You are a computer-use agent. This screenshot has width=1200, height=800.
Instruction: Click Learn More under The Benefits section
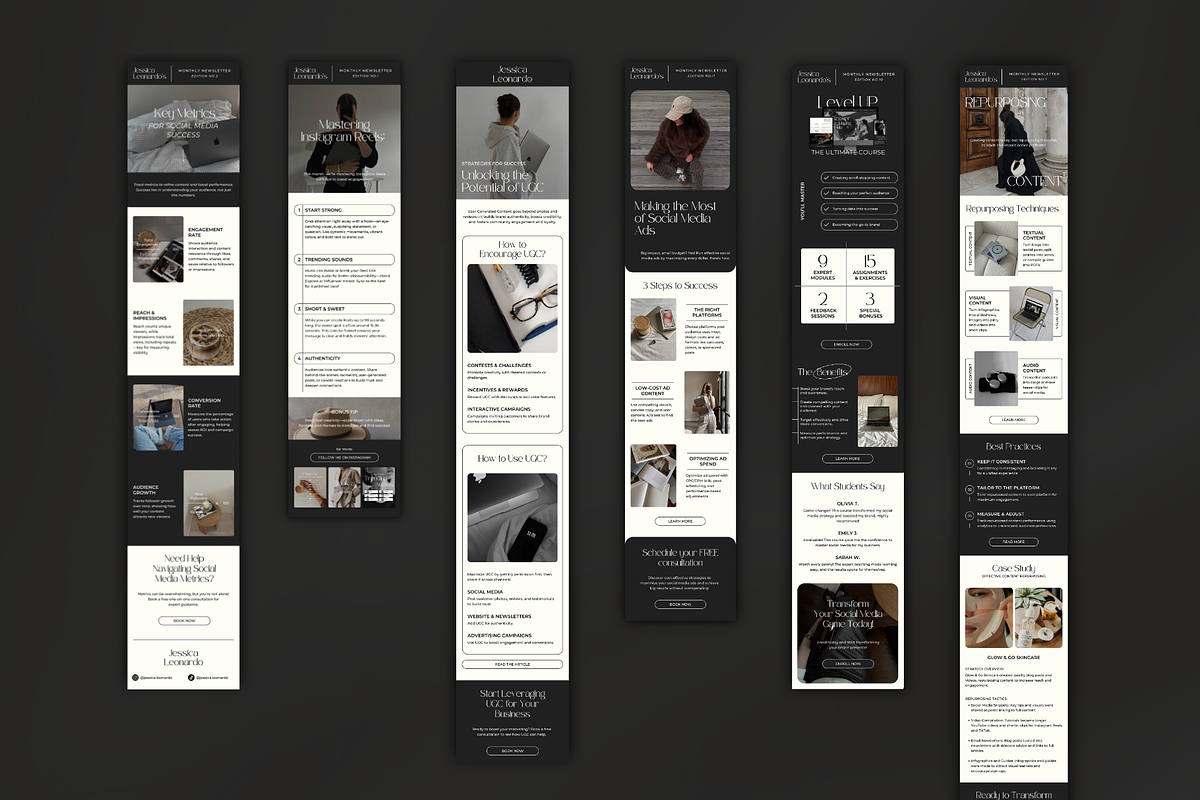click(847, 458)
